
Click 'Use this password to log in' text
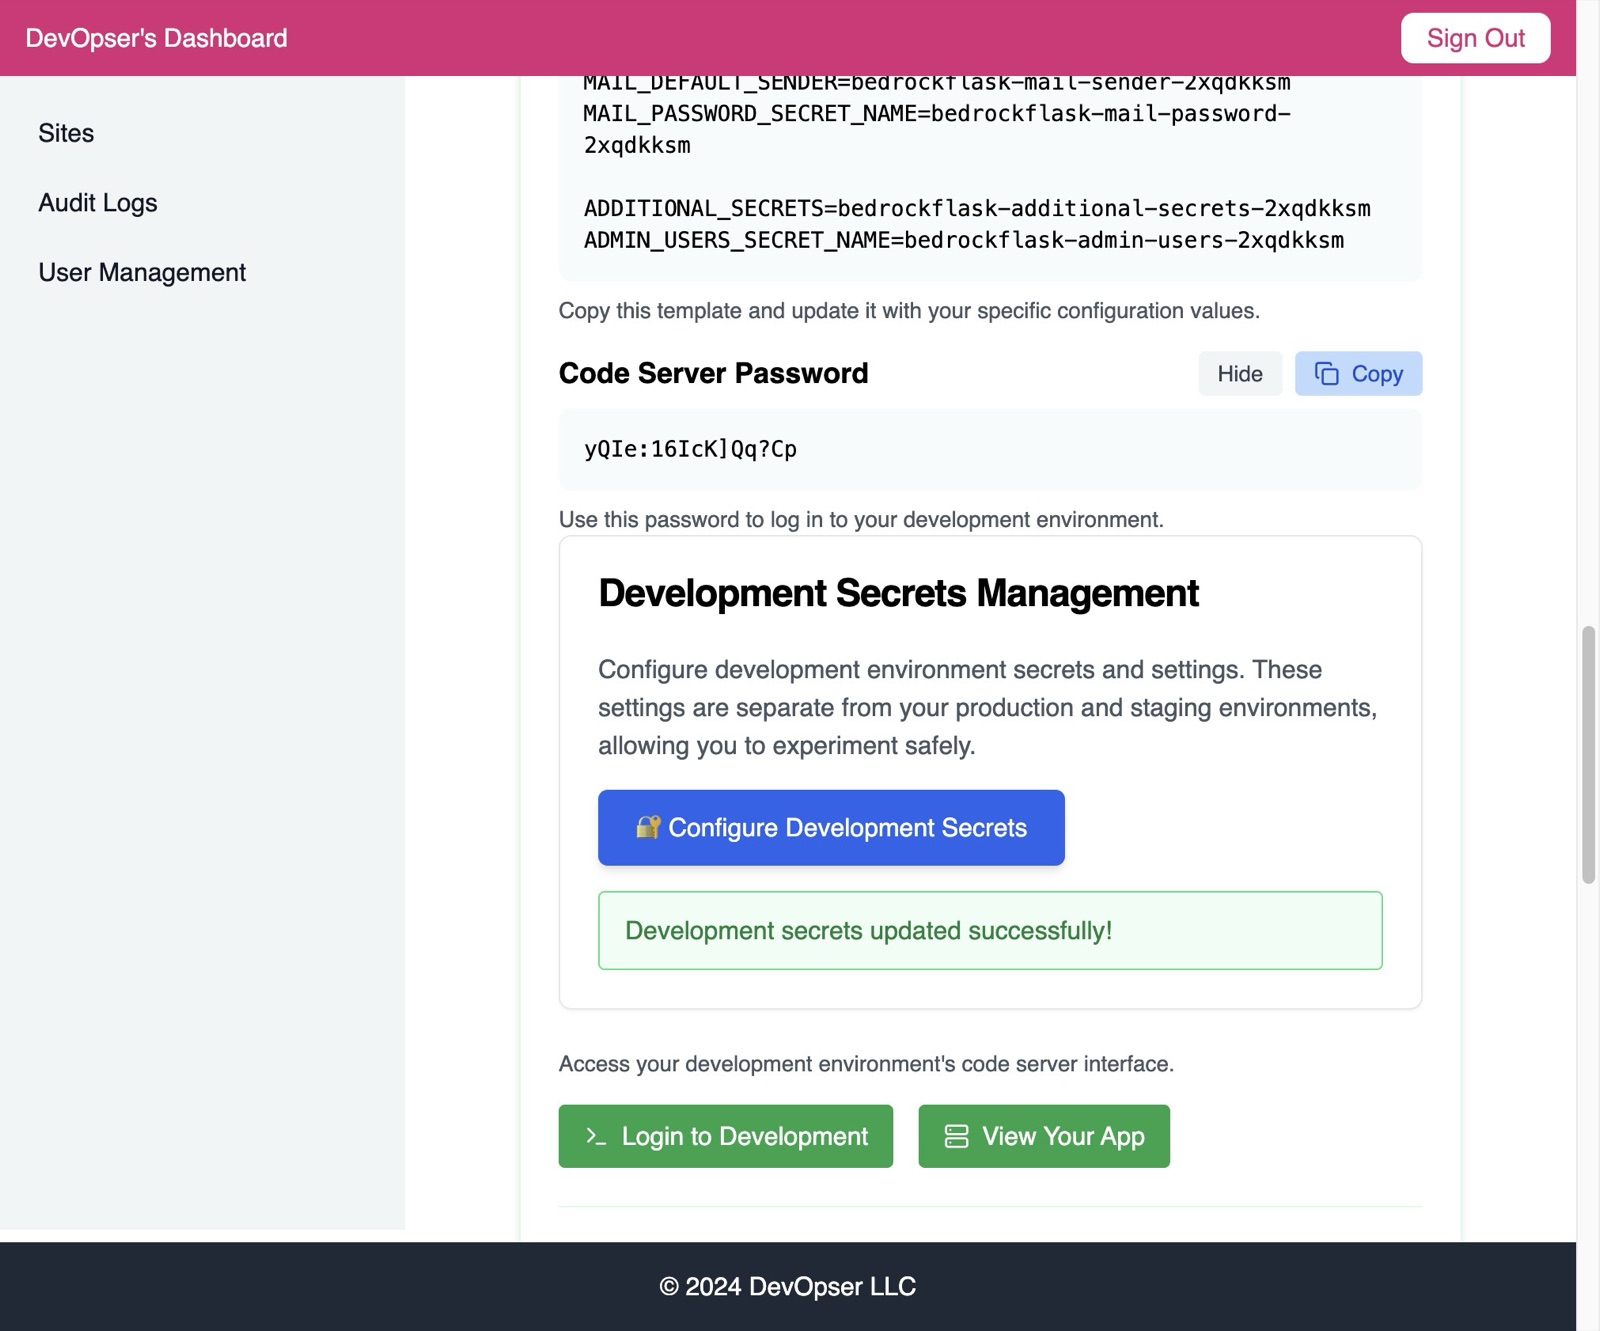[861, 520]
